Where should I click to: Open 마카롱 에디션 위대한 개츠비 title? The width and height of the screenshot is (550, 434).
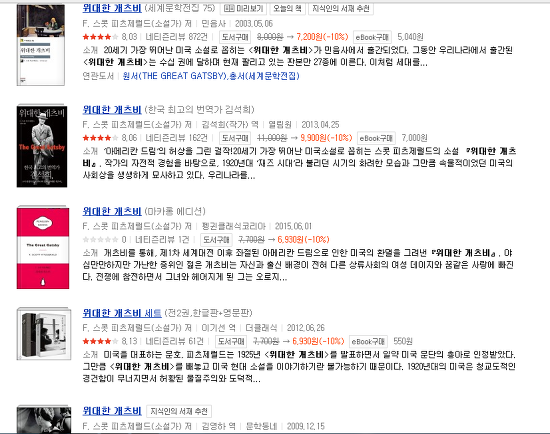[x=112, y=211]
